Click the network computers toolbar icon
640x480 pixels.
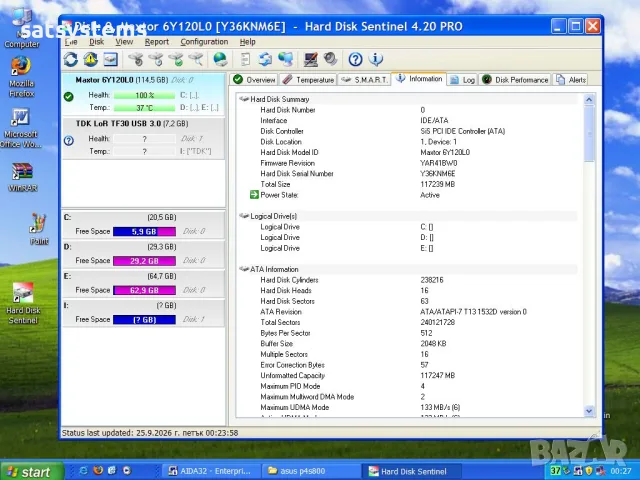point(285,60)
